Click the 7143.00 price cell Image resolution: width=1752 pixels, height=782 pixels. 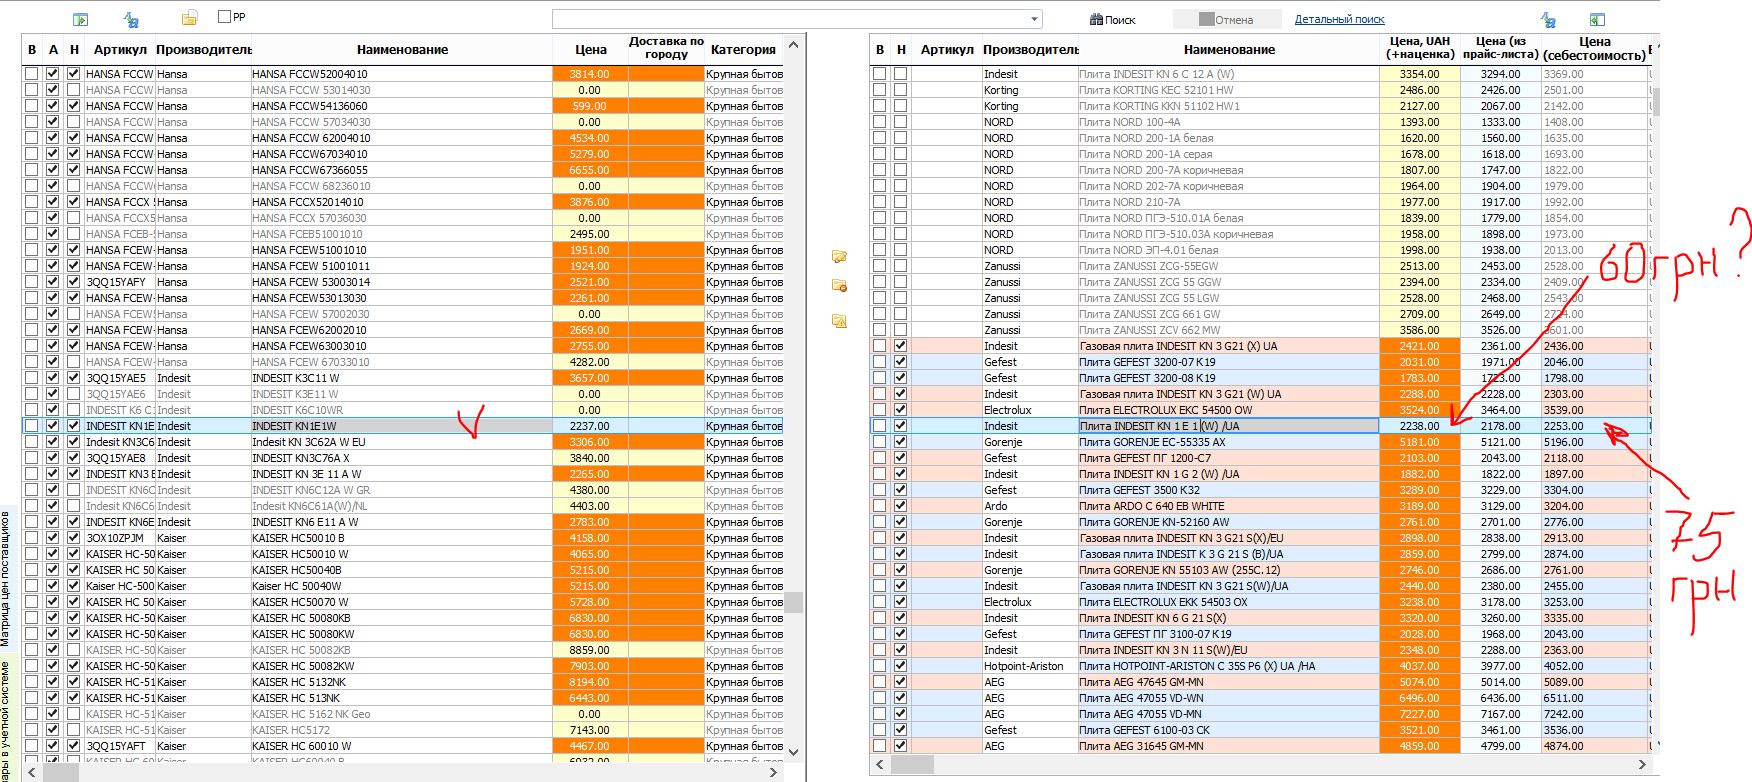coord(590,730)
